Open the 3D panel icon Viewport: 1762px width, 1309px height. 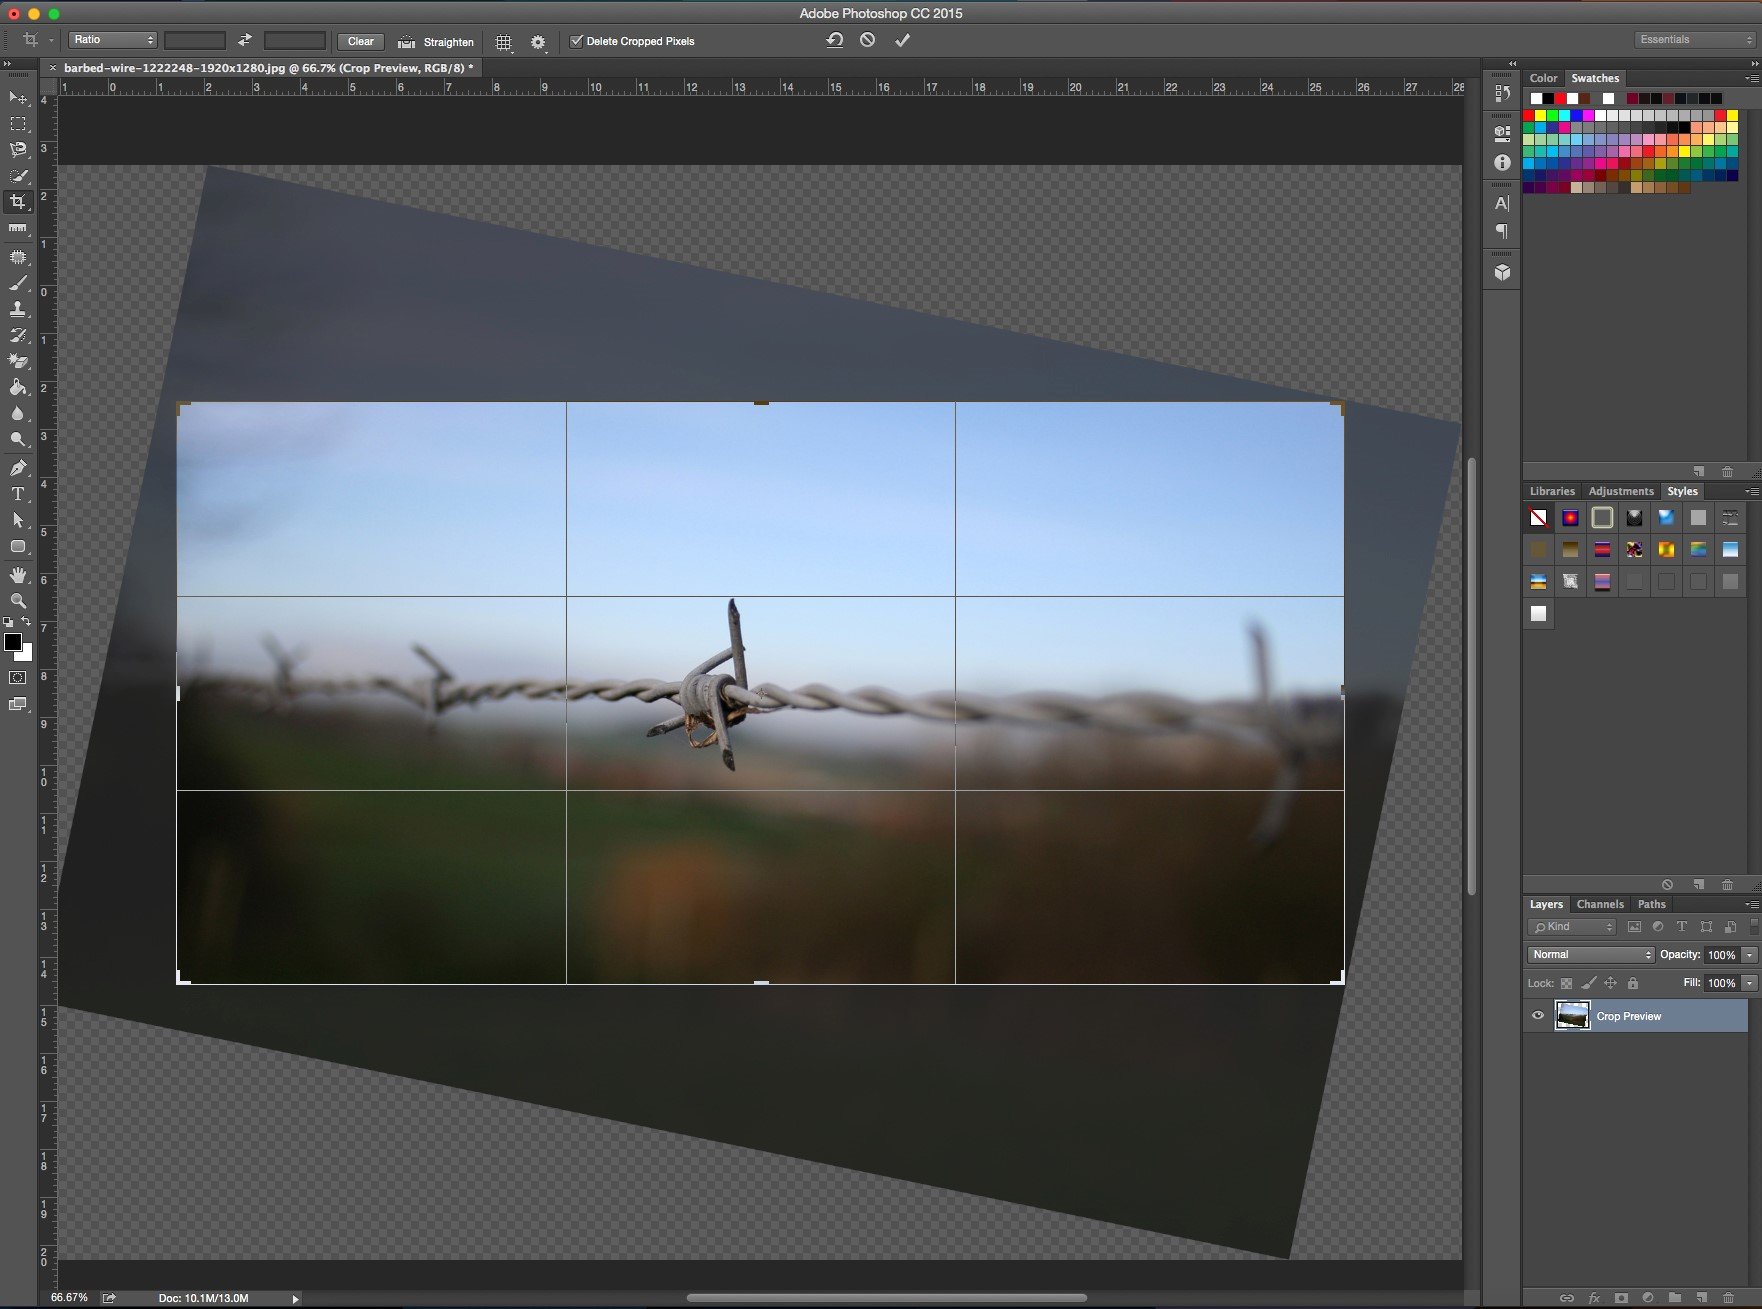(x=1502, y=272)
